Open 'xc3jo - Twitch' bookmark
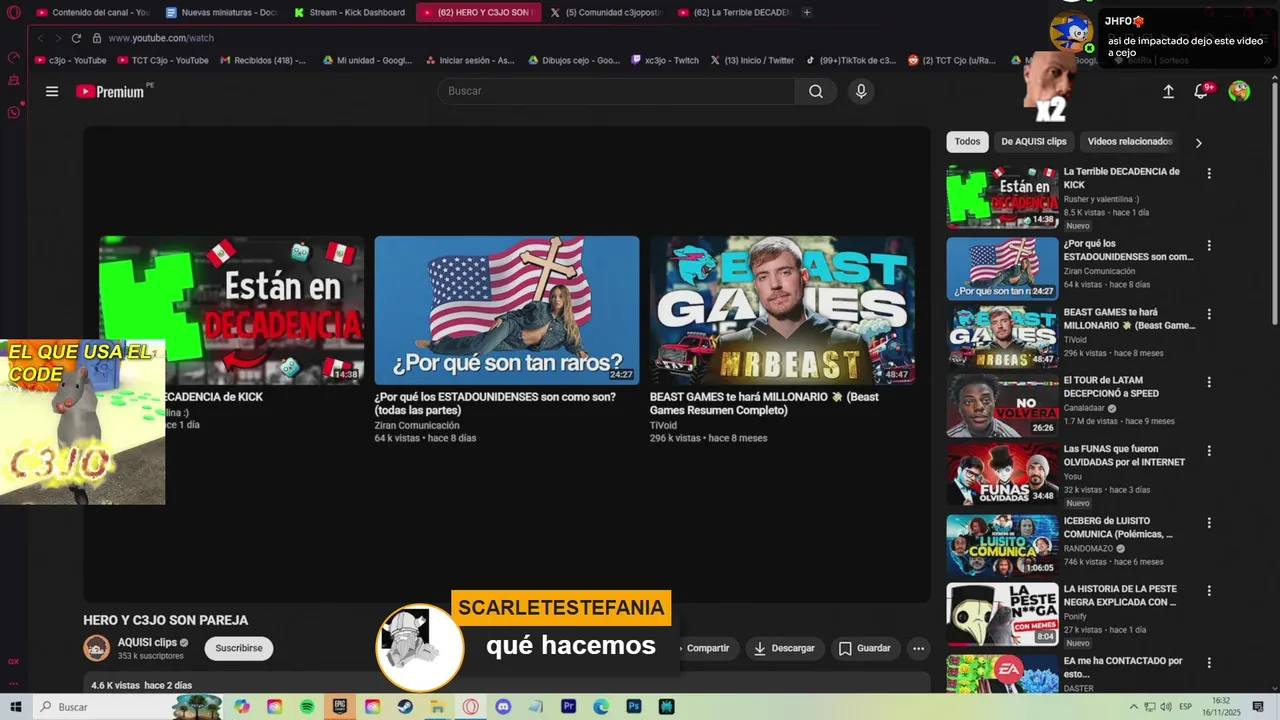 point(665,60)
